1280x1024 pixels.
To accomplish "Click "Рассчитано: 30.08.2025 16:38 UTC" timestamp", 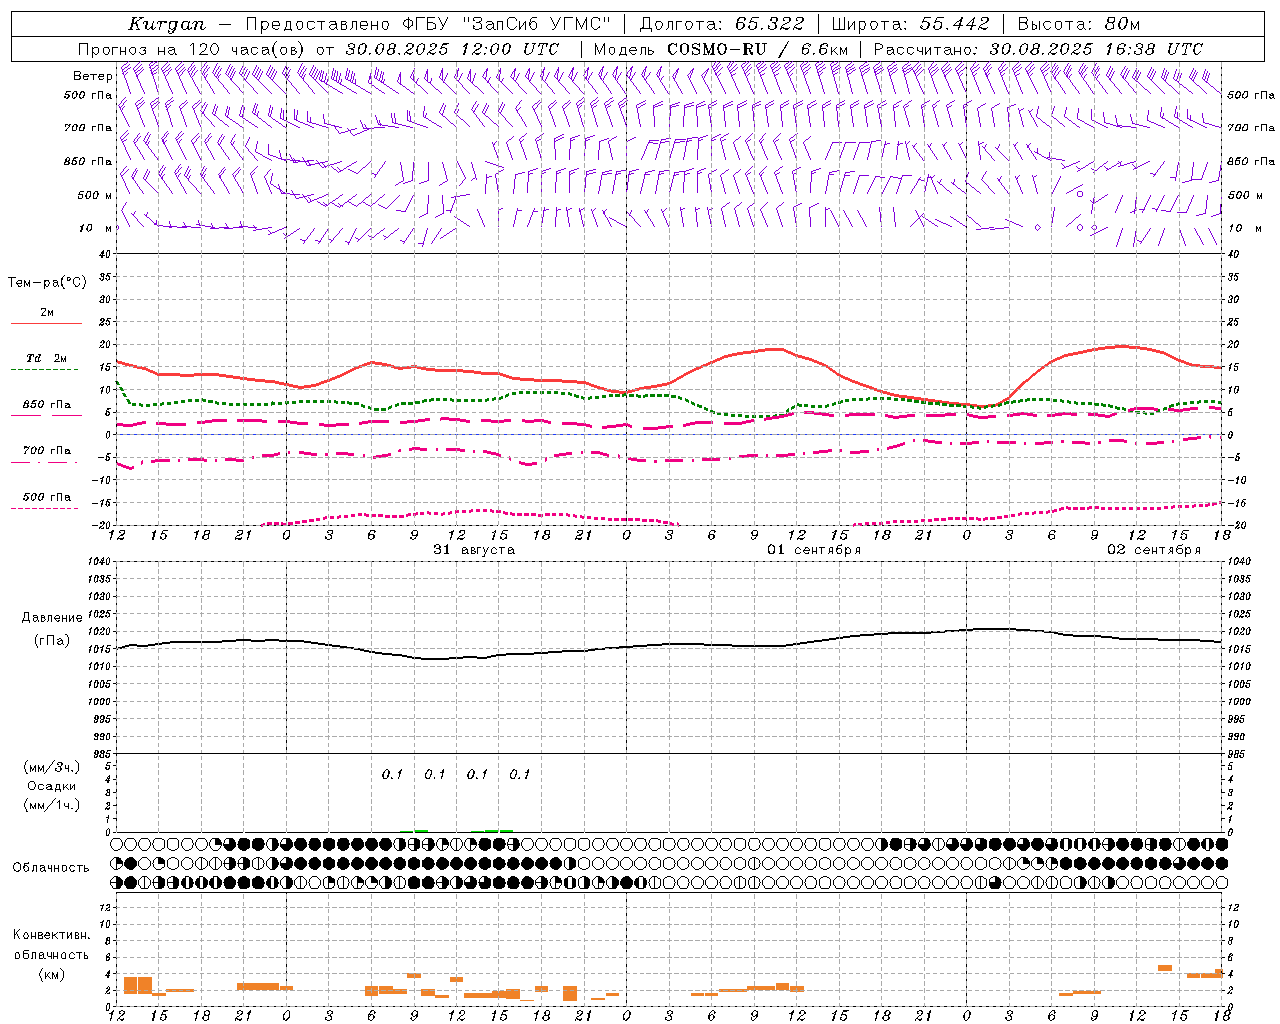I will pos(1038,49).
